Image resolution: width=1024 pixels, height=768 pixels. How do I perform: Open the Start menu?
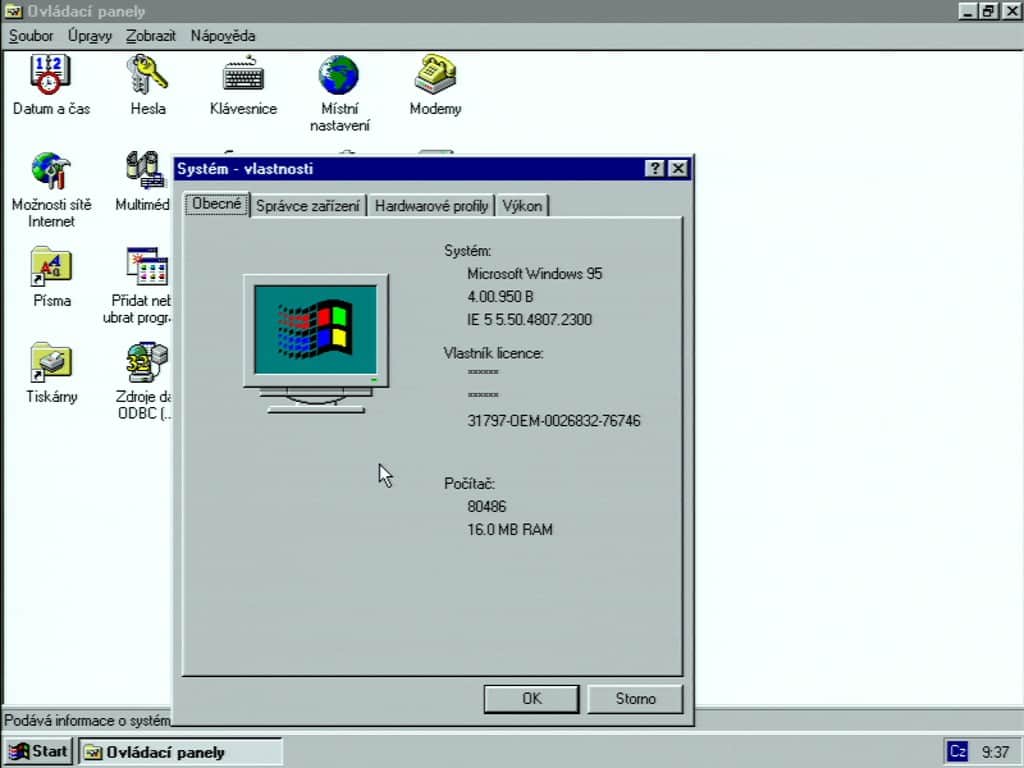39,751
